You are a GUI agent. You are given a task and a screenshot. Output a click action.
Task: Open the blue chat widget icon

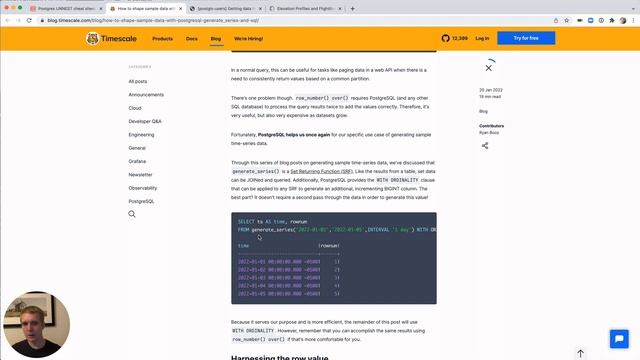click(619, 339)
